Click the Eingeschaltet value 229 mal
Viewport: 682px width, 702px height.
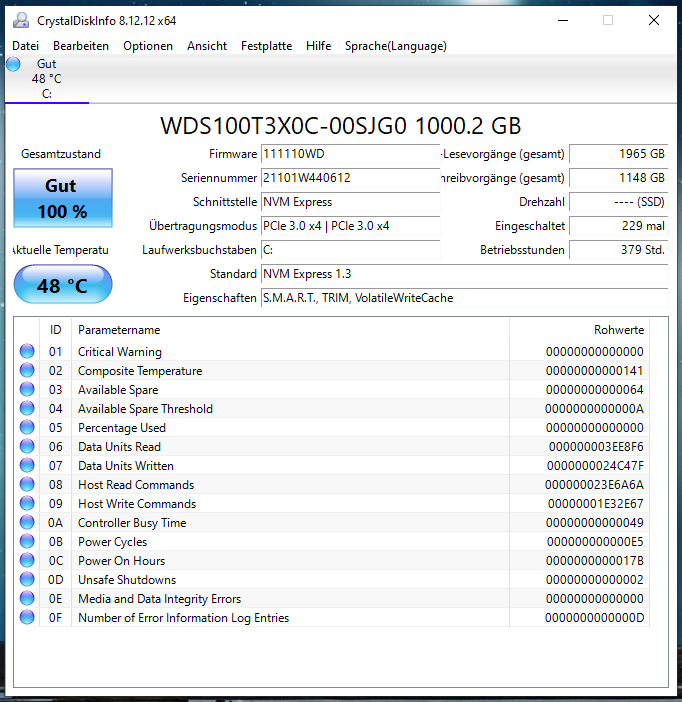[618, 226]
